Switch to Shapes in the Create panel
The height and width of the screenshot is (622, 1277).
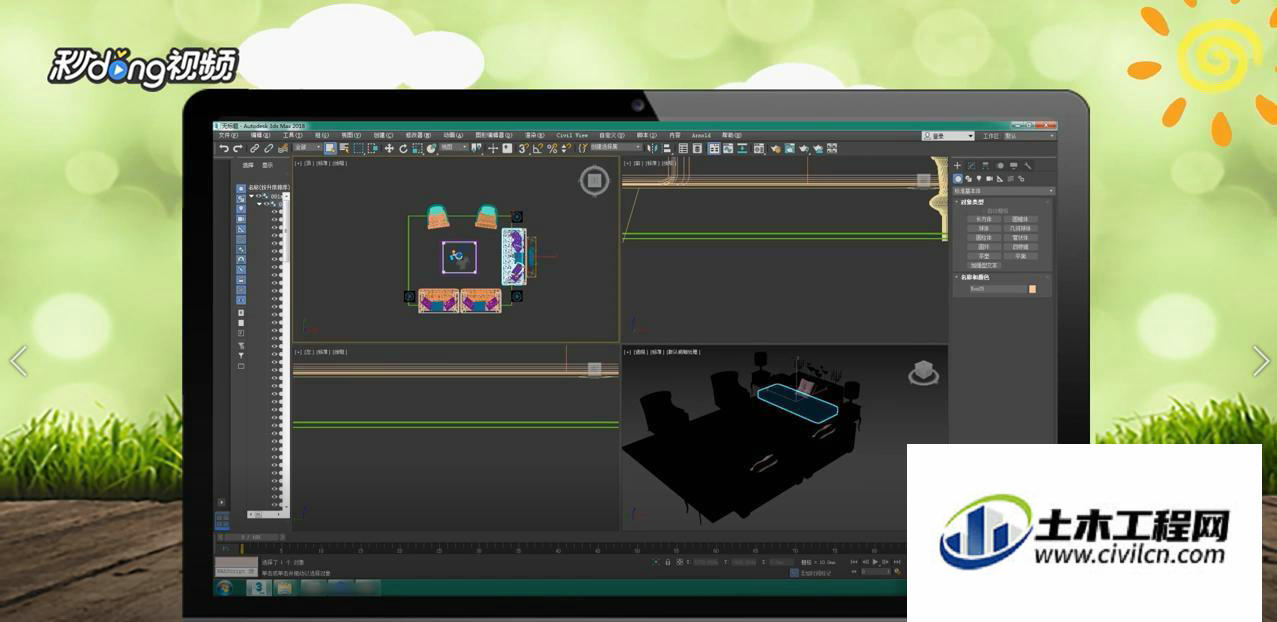point(969,178)
